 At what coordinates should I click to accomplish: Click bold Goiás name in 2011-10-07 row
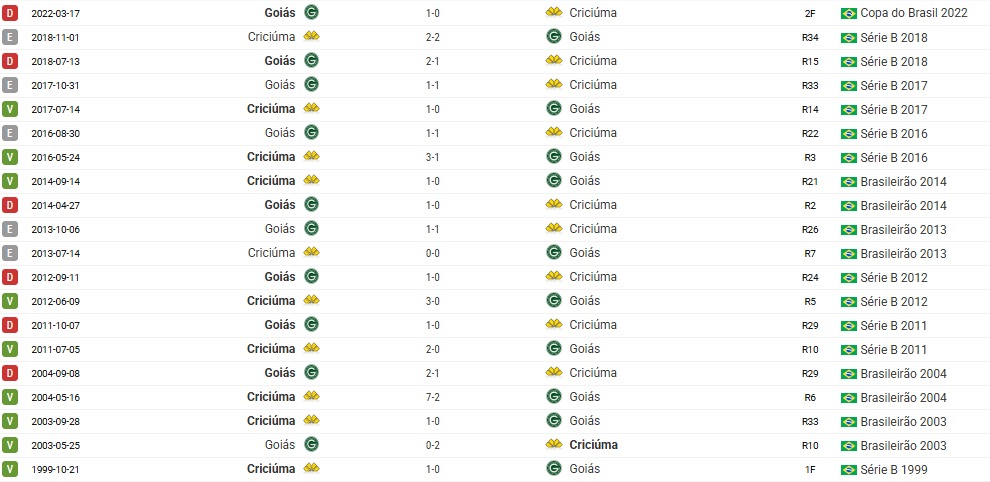(x=280, y=325)
